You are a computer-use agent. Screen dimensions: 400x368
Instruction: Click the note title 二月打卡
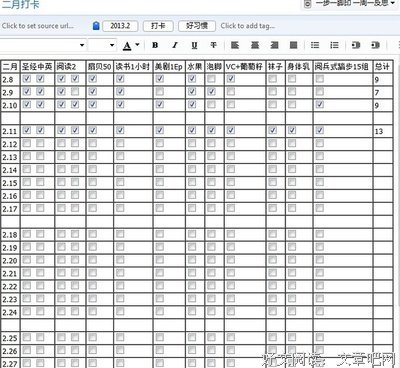[x=20, y=4]
